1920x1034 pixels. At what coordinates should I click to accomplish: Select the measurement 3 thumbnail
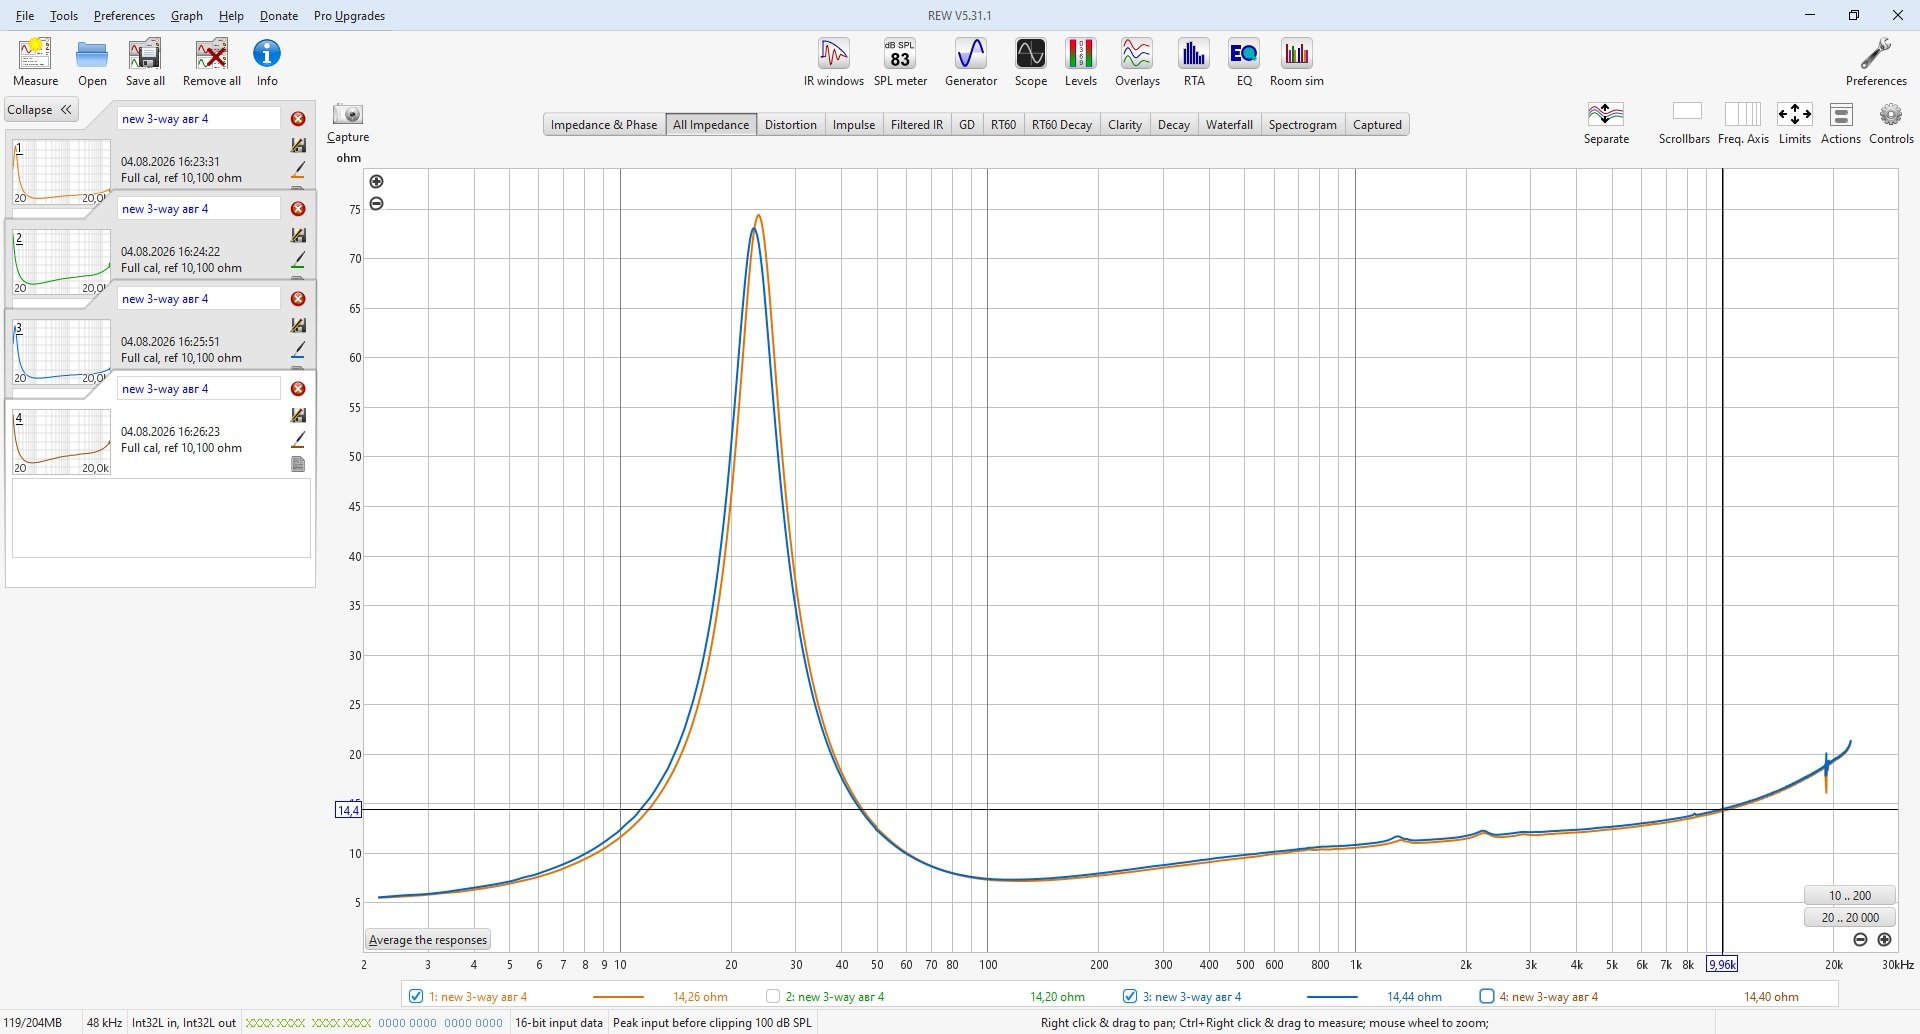coord(62,351)
